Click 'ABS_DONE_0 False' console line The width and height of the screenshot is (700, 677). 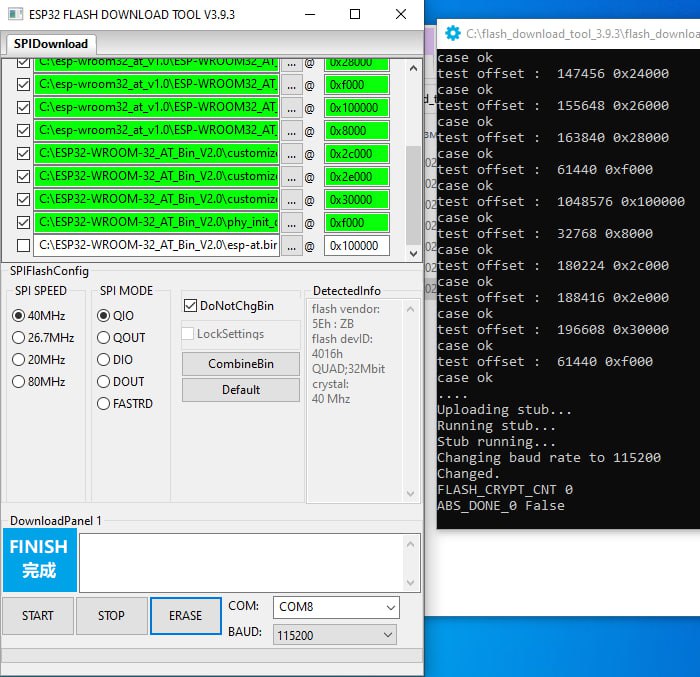pyautogui.click(x=501, y=506)
